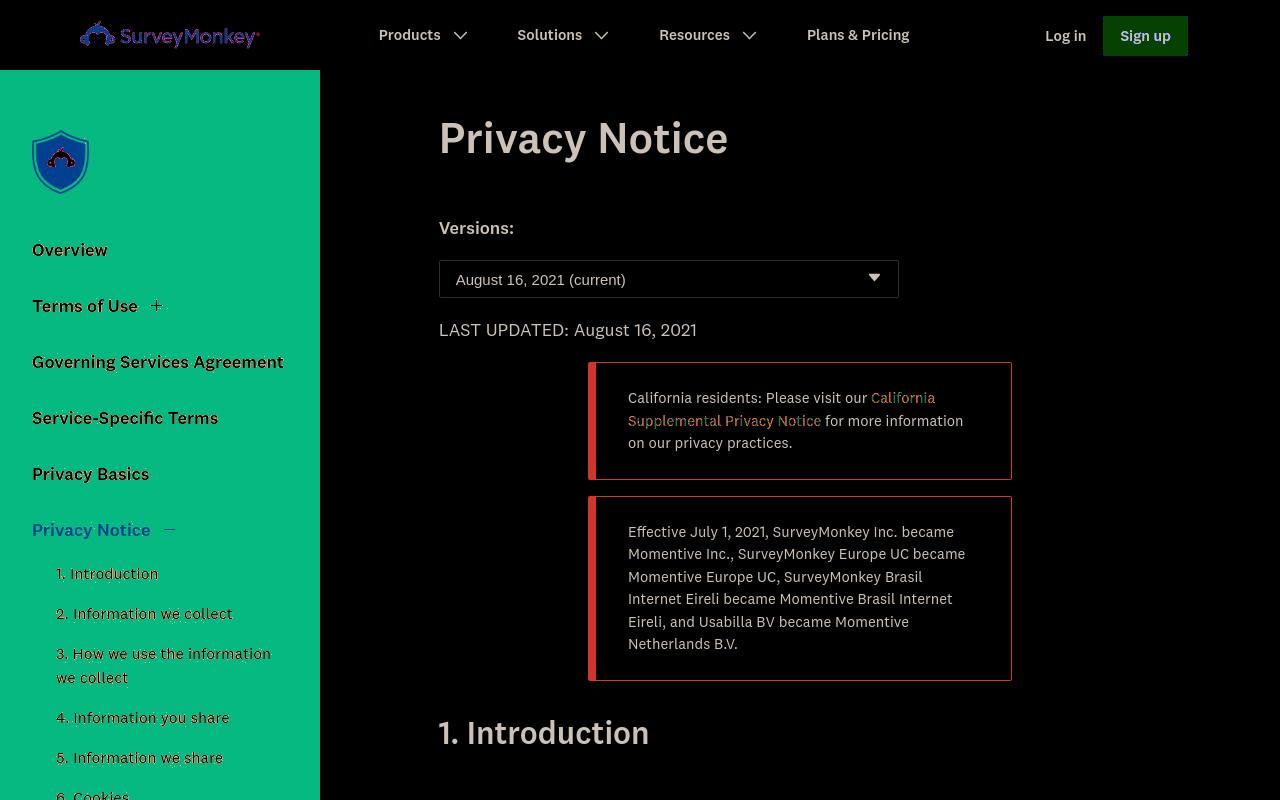This screenshot has height=800, width=1280.
Task: Click the Versions: label
Action: 476,228
